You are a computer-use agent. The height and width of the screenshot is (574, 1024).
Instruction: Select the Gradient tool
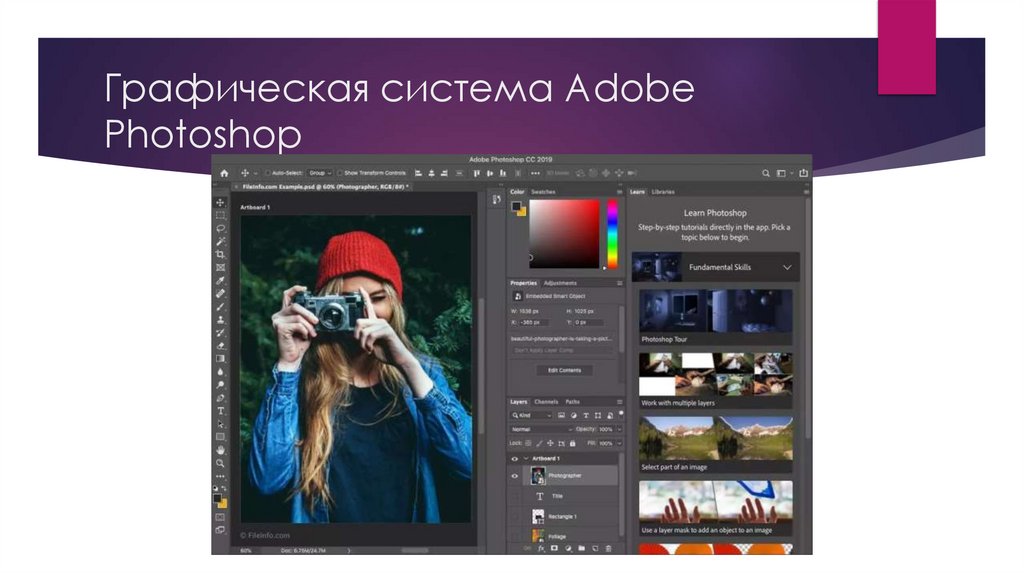click(x=221, y=359)
